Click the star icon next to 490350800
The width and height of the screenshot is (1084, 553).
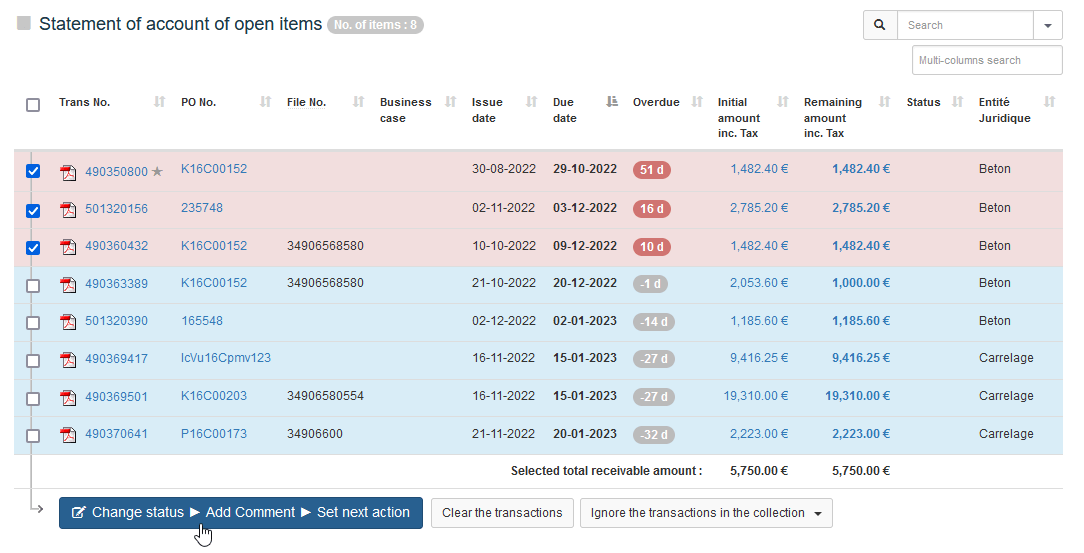pos(157,172)
